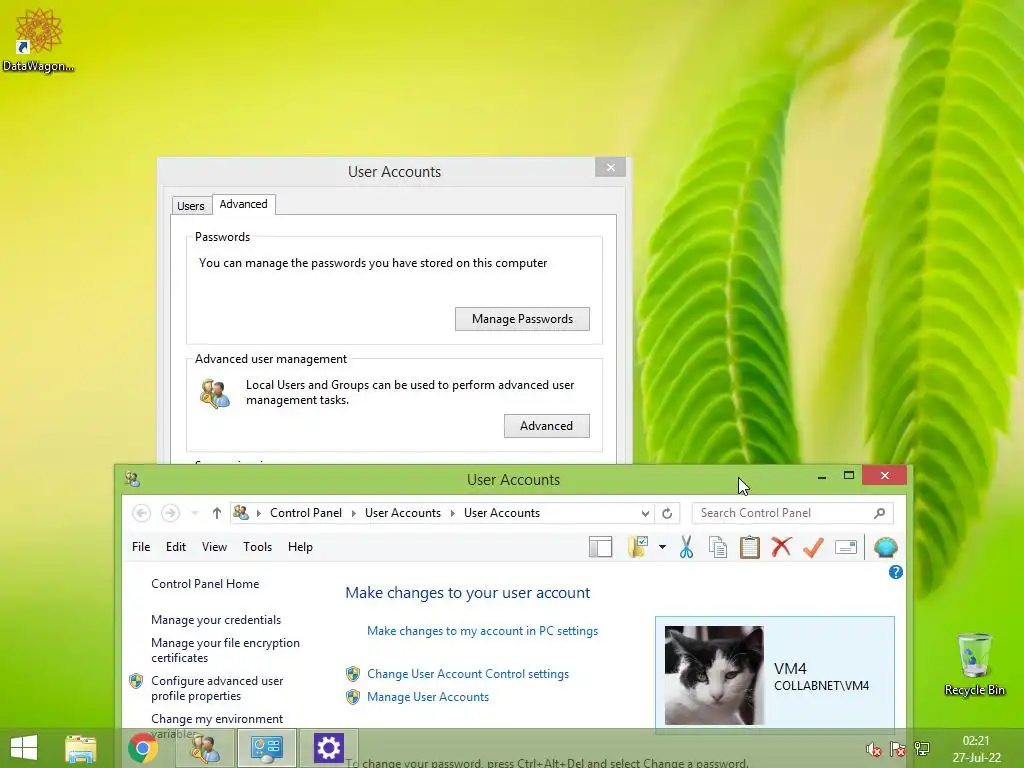The height and width of the screenshot is (768, 1024).
Task: Select the Advanced tab in dialog
Action: click(244, 204)
